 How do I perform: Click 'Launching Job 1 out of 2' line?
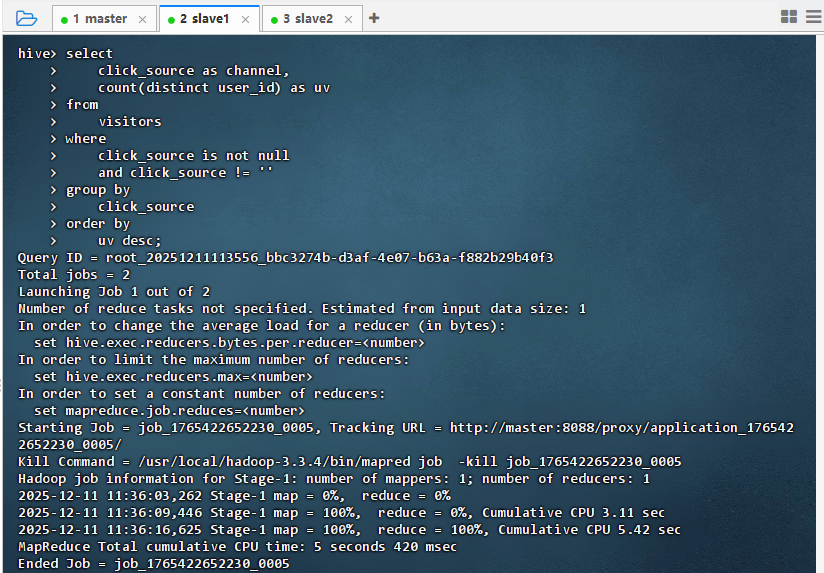114,292
